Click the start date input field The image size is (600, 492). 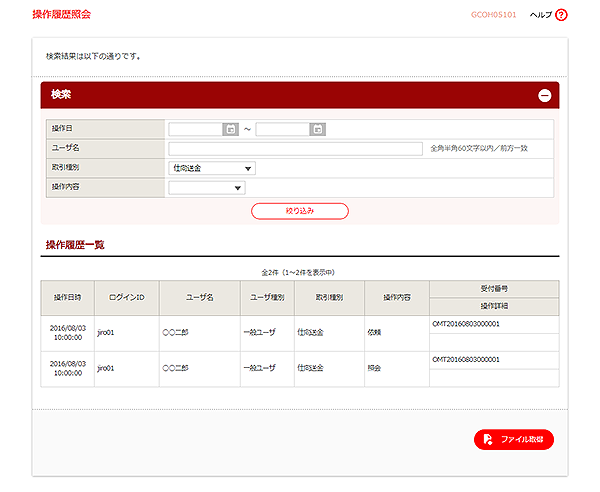(x=196, y=129)
